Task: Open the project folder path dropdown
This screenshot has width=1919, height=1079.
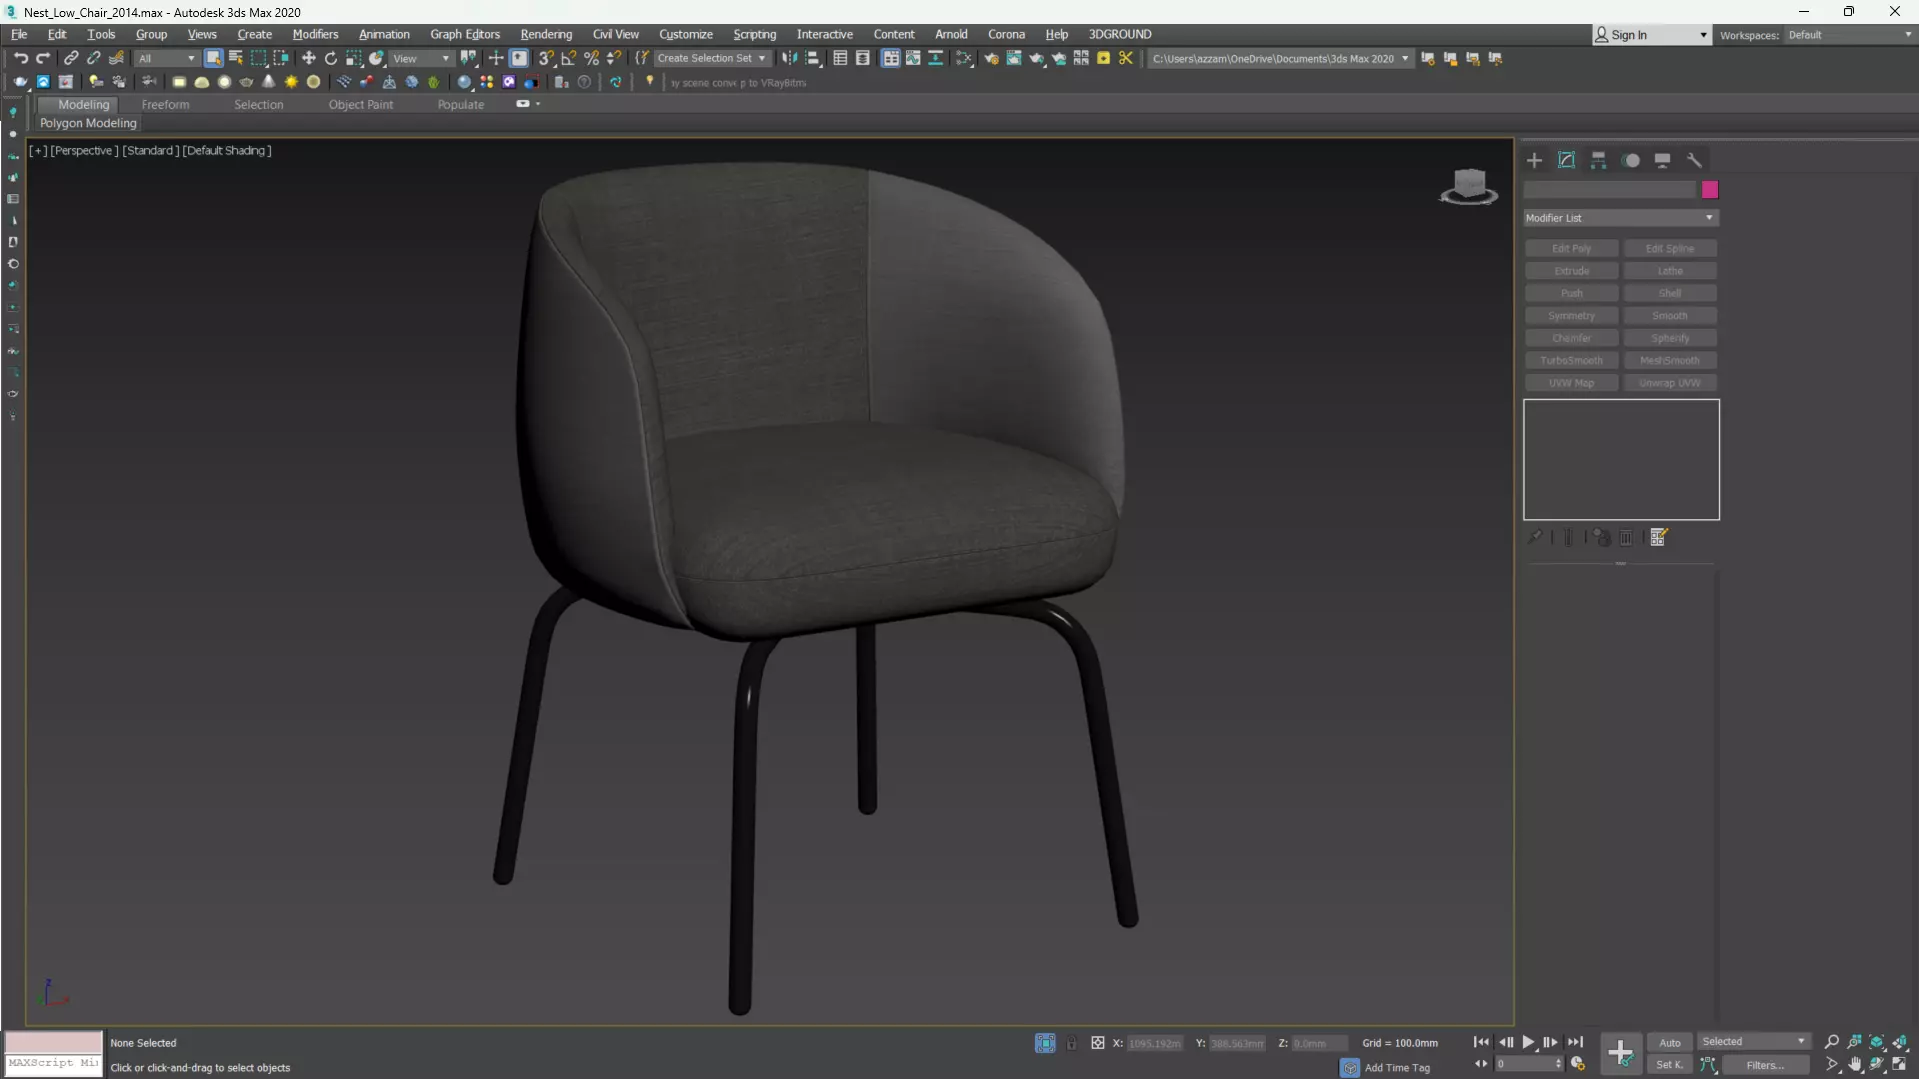Action: [1280, 58]
